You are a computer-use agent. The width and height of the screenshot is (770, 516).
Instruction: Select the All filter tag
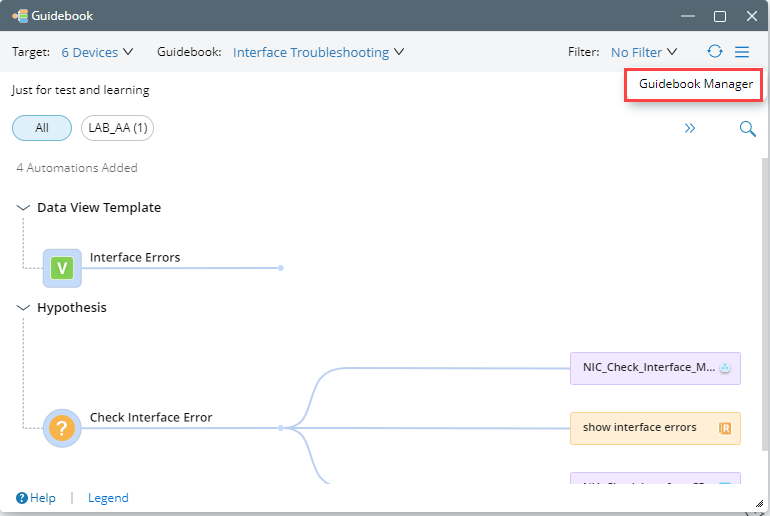pos(42,128)
